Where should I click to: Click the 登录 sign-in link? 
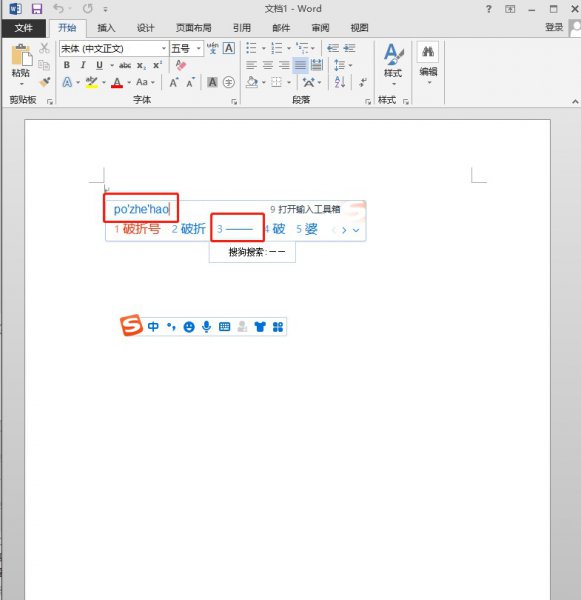(x=554, y=27)
